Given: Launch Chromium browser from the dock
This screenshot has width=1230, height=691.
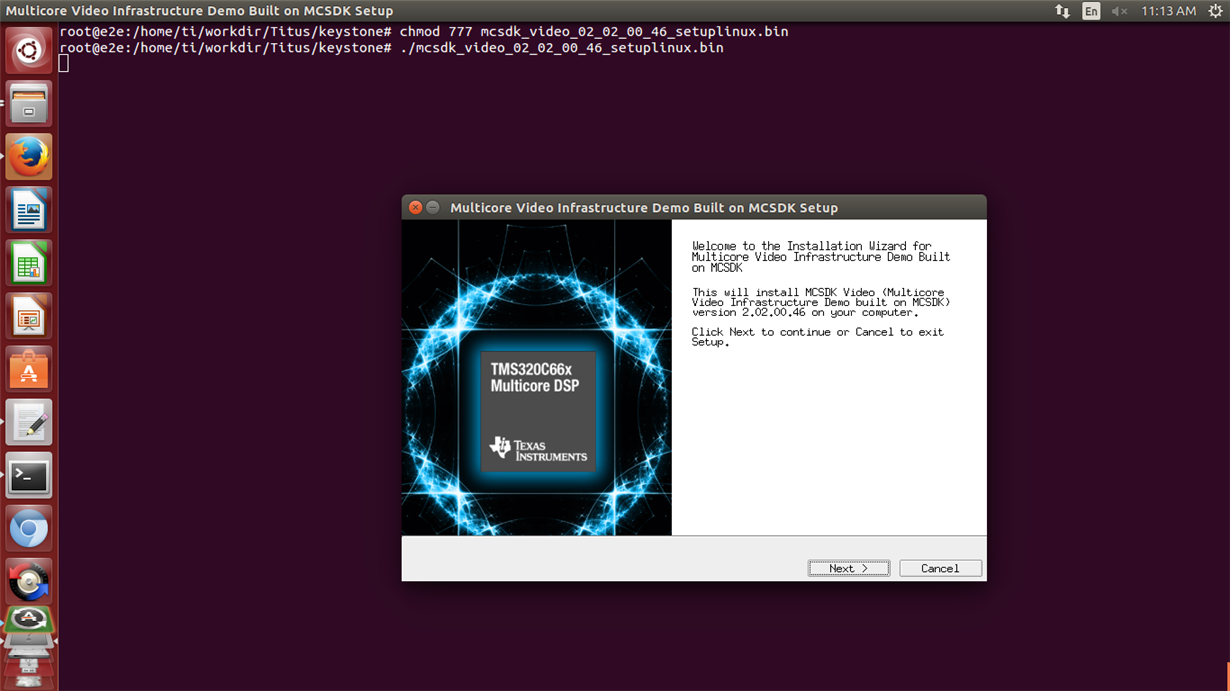Looking at the screenshot, I should [29, 529].
